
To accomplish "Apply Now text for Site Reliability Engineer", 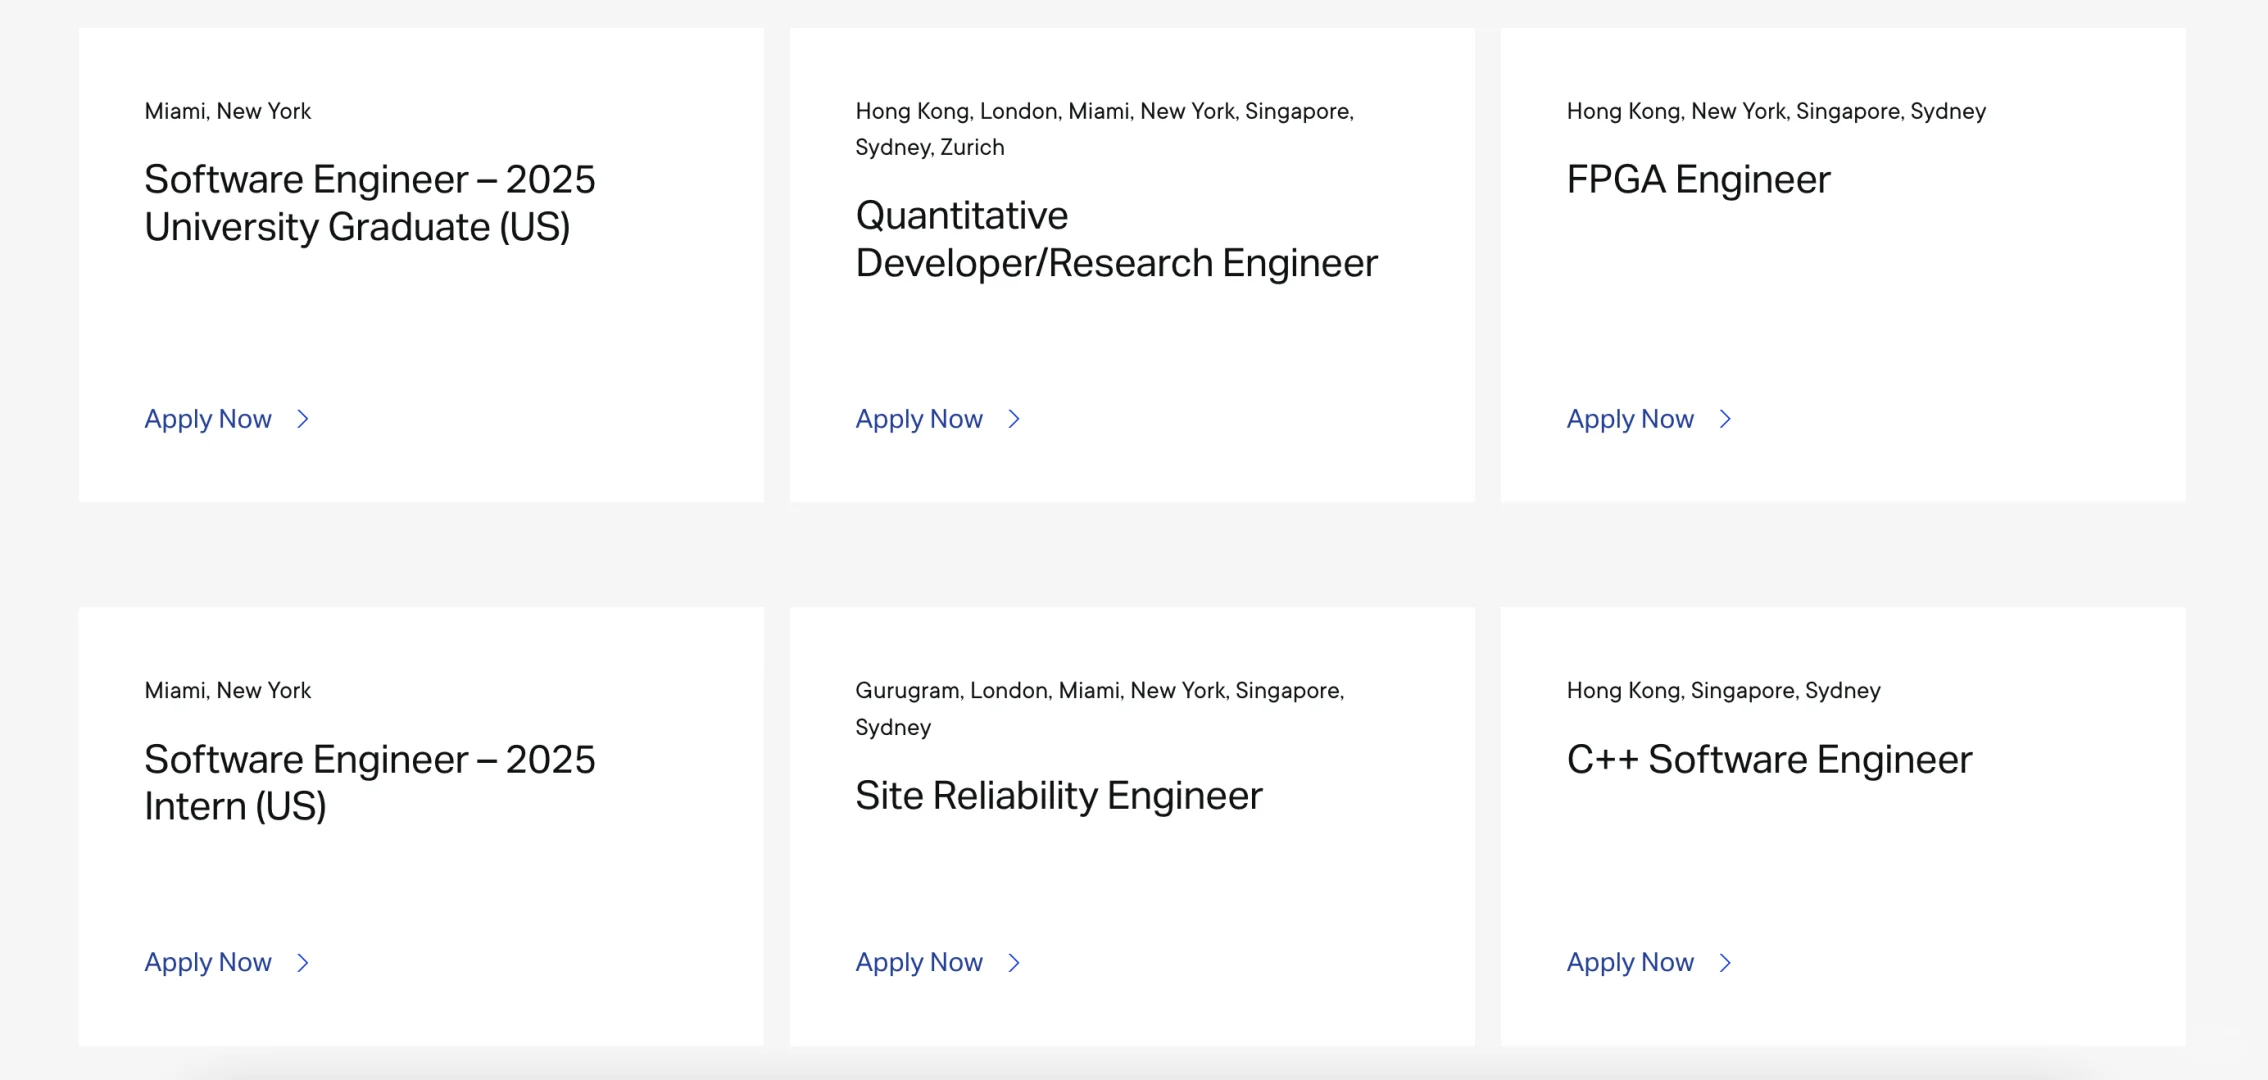I will (x=919, y=962).
